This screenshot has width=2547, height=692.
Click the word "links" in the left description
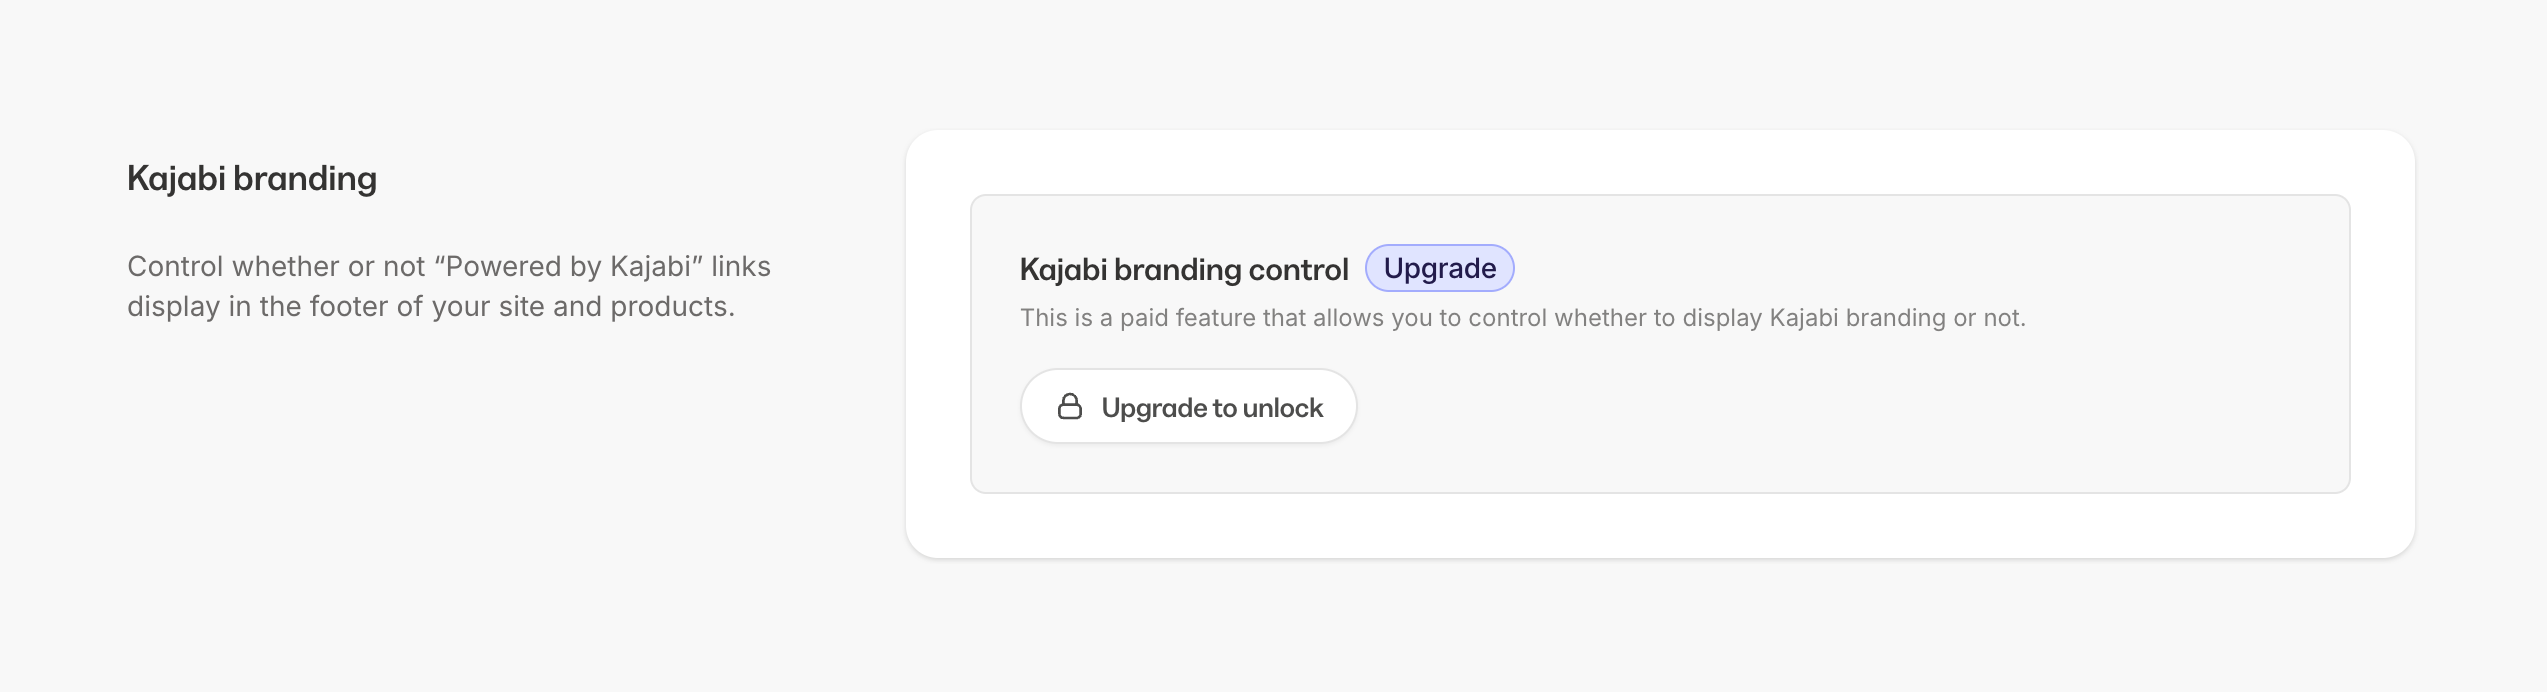click(x=741, y=266)
